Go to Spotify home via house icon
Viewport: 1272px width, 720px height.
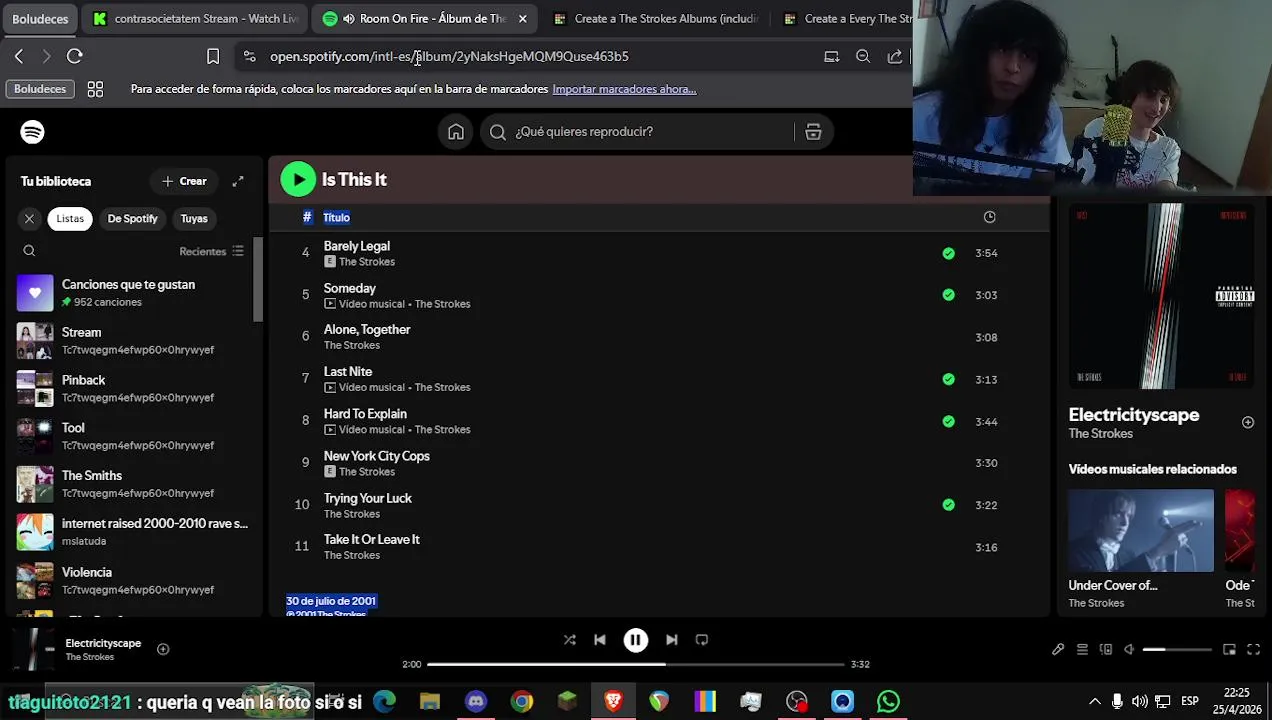tap(456, 132)
